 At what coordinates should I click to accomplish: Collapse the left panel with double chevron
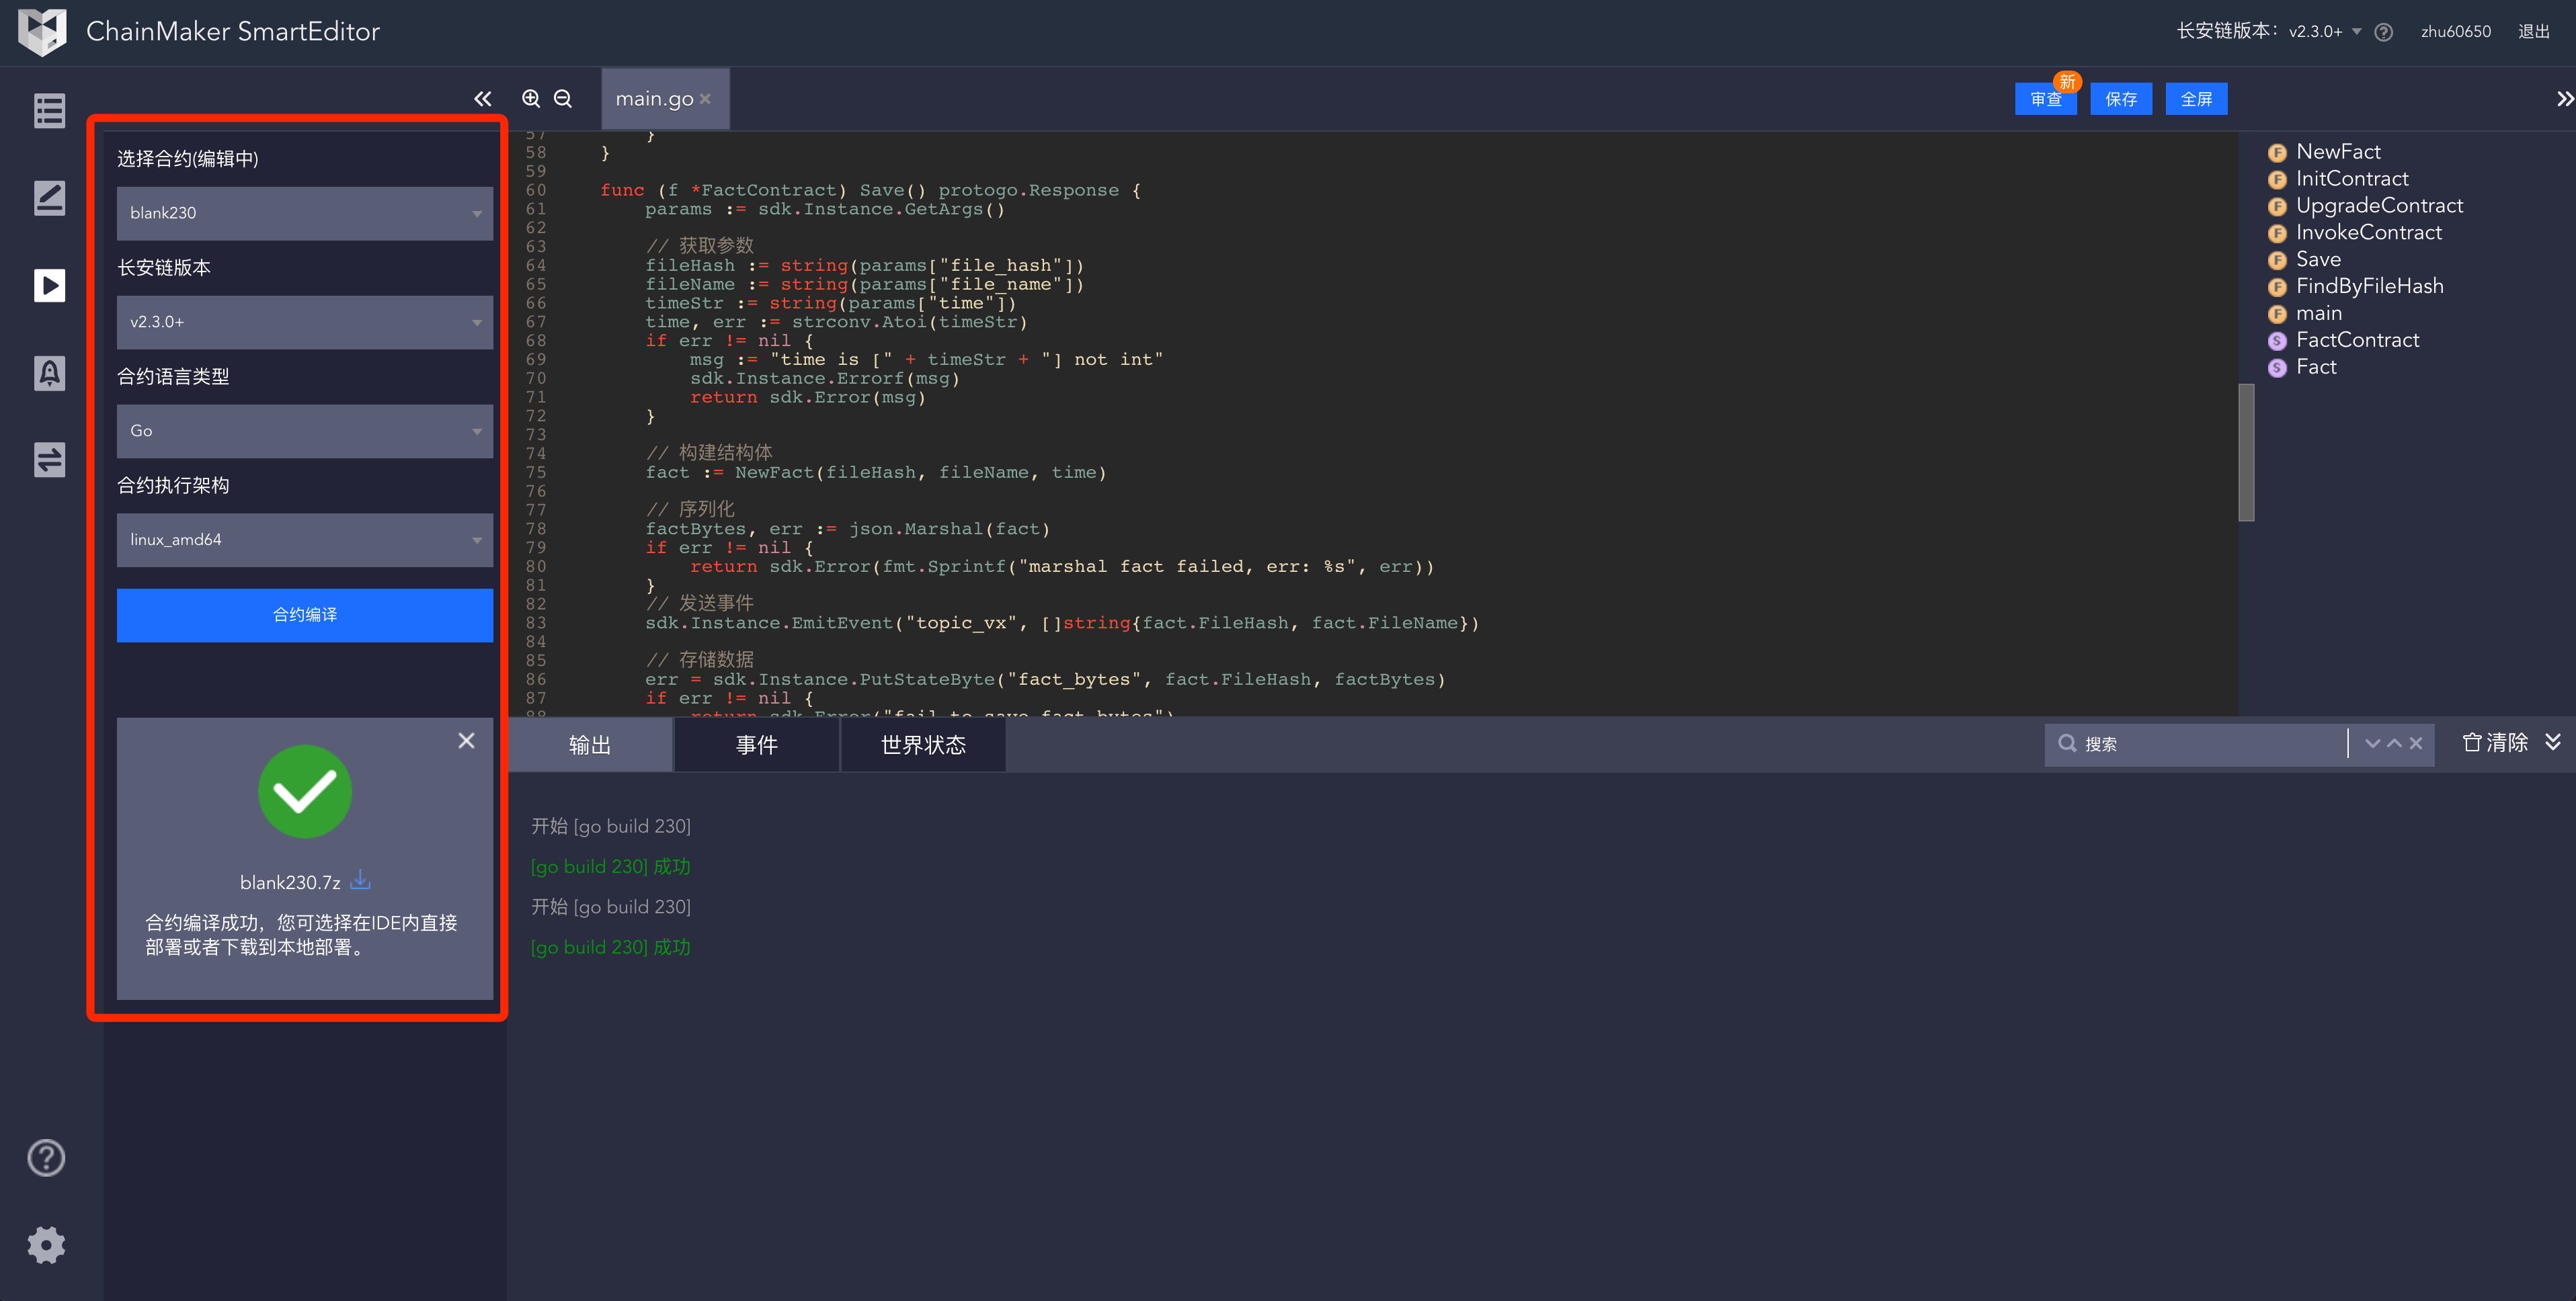pos(483,99)
